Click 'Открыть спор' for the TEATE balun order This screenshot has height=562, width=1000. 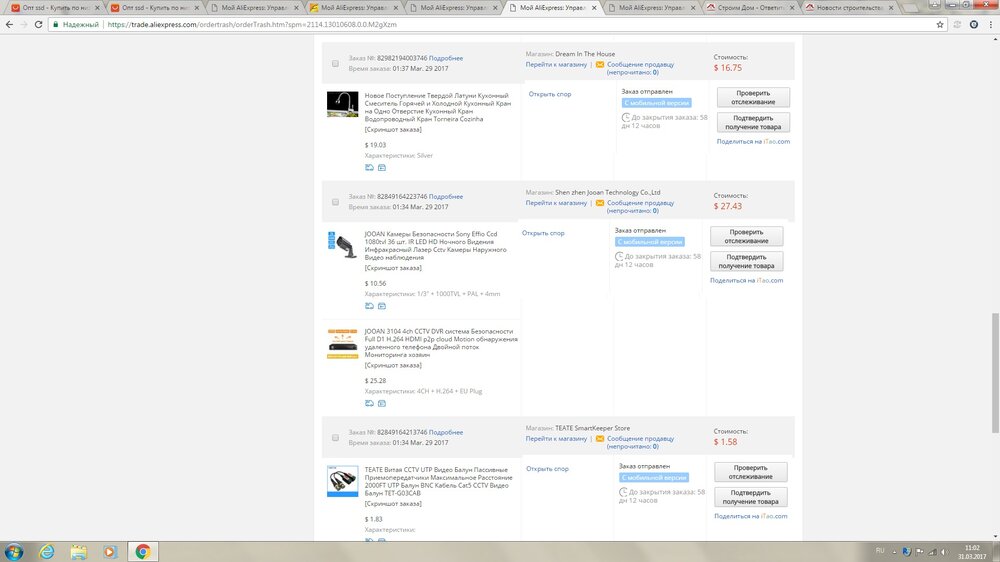547,469
